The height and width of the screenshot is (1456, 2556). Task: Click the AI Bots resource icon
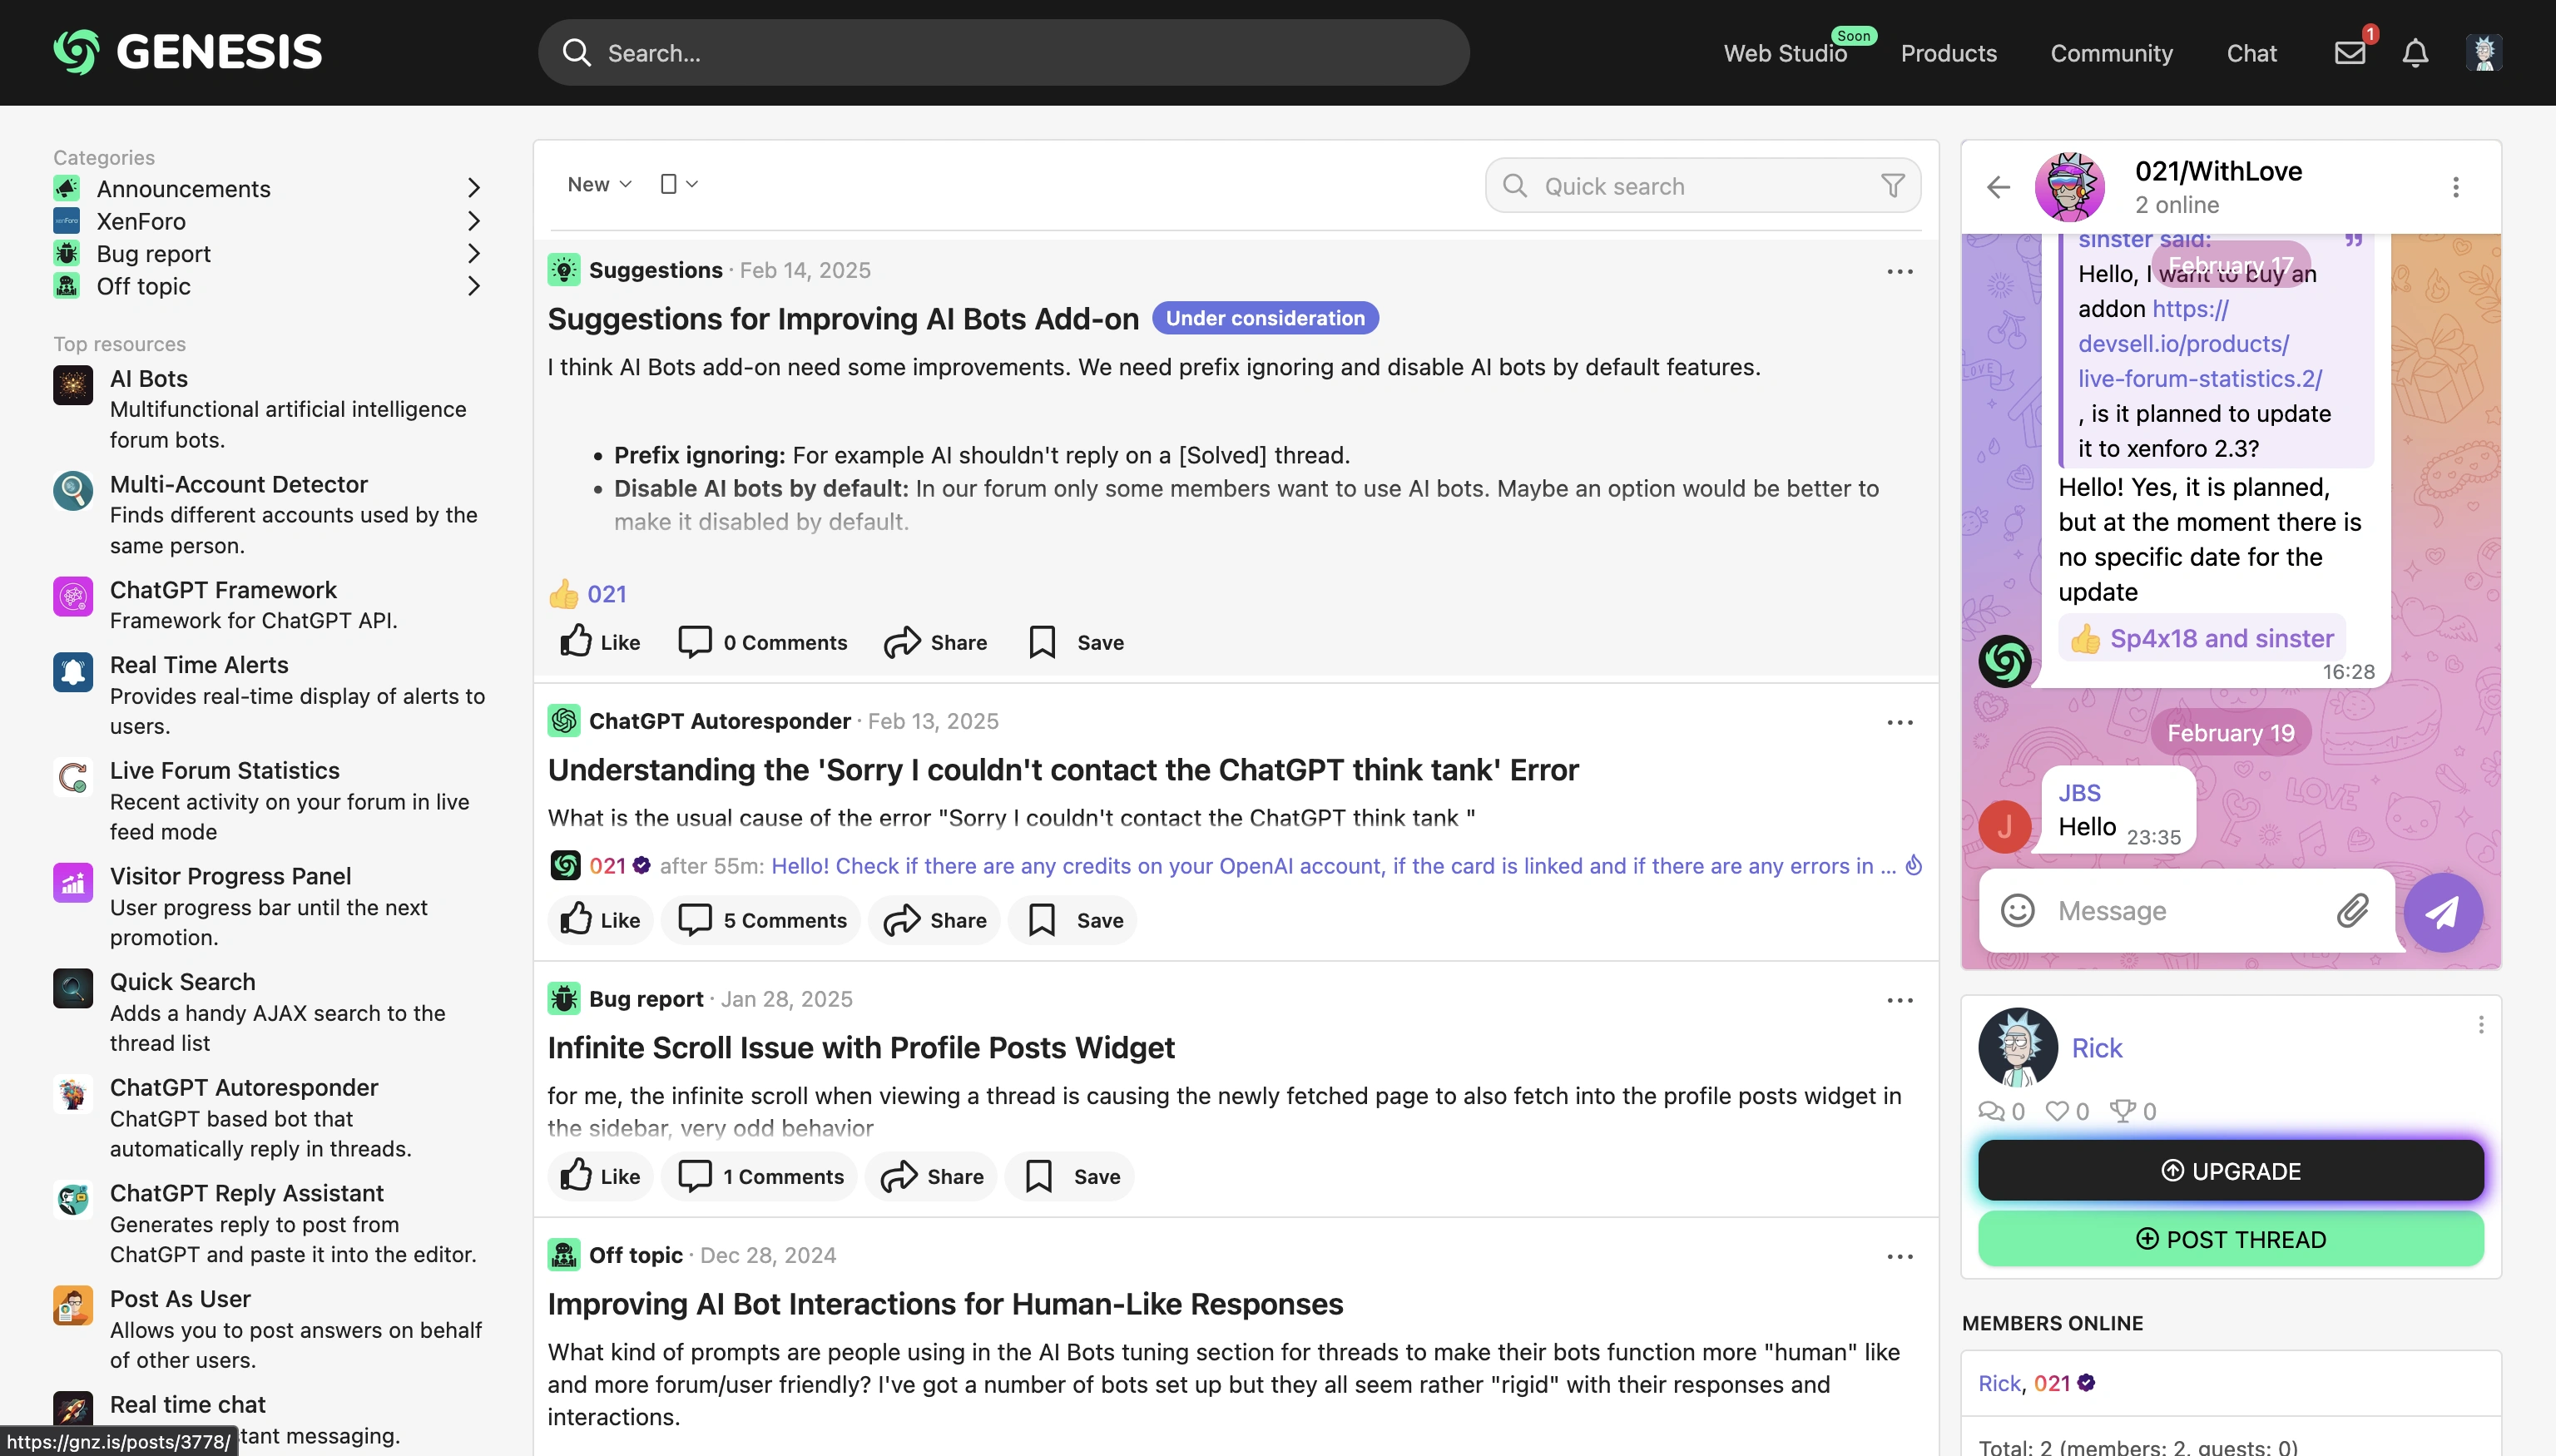[73, 385]
